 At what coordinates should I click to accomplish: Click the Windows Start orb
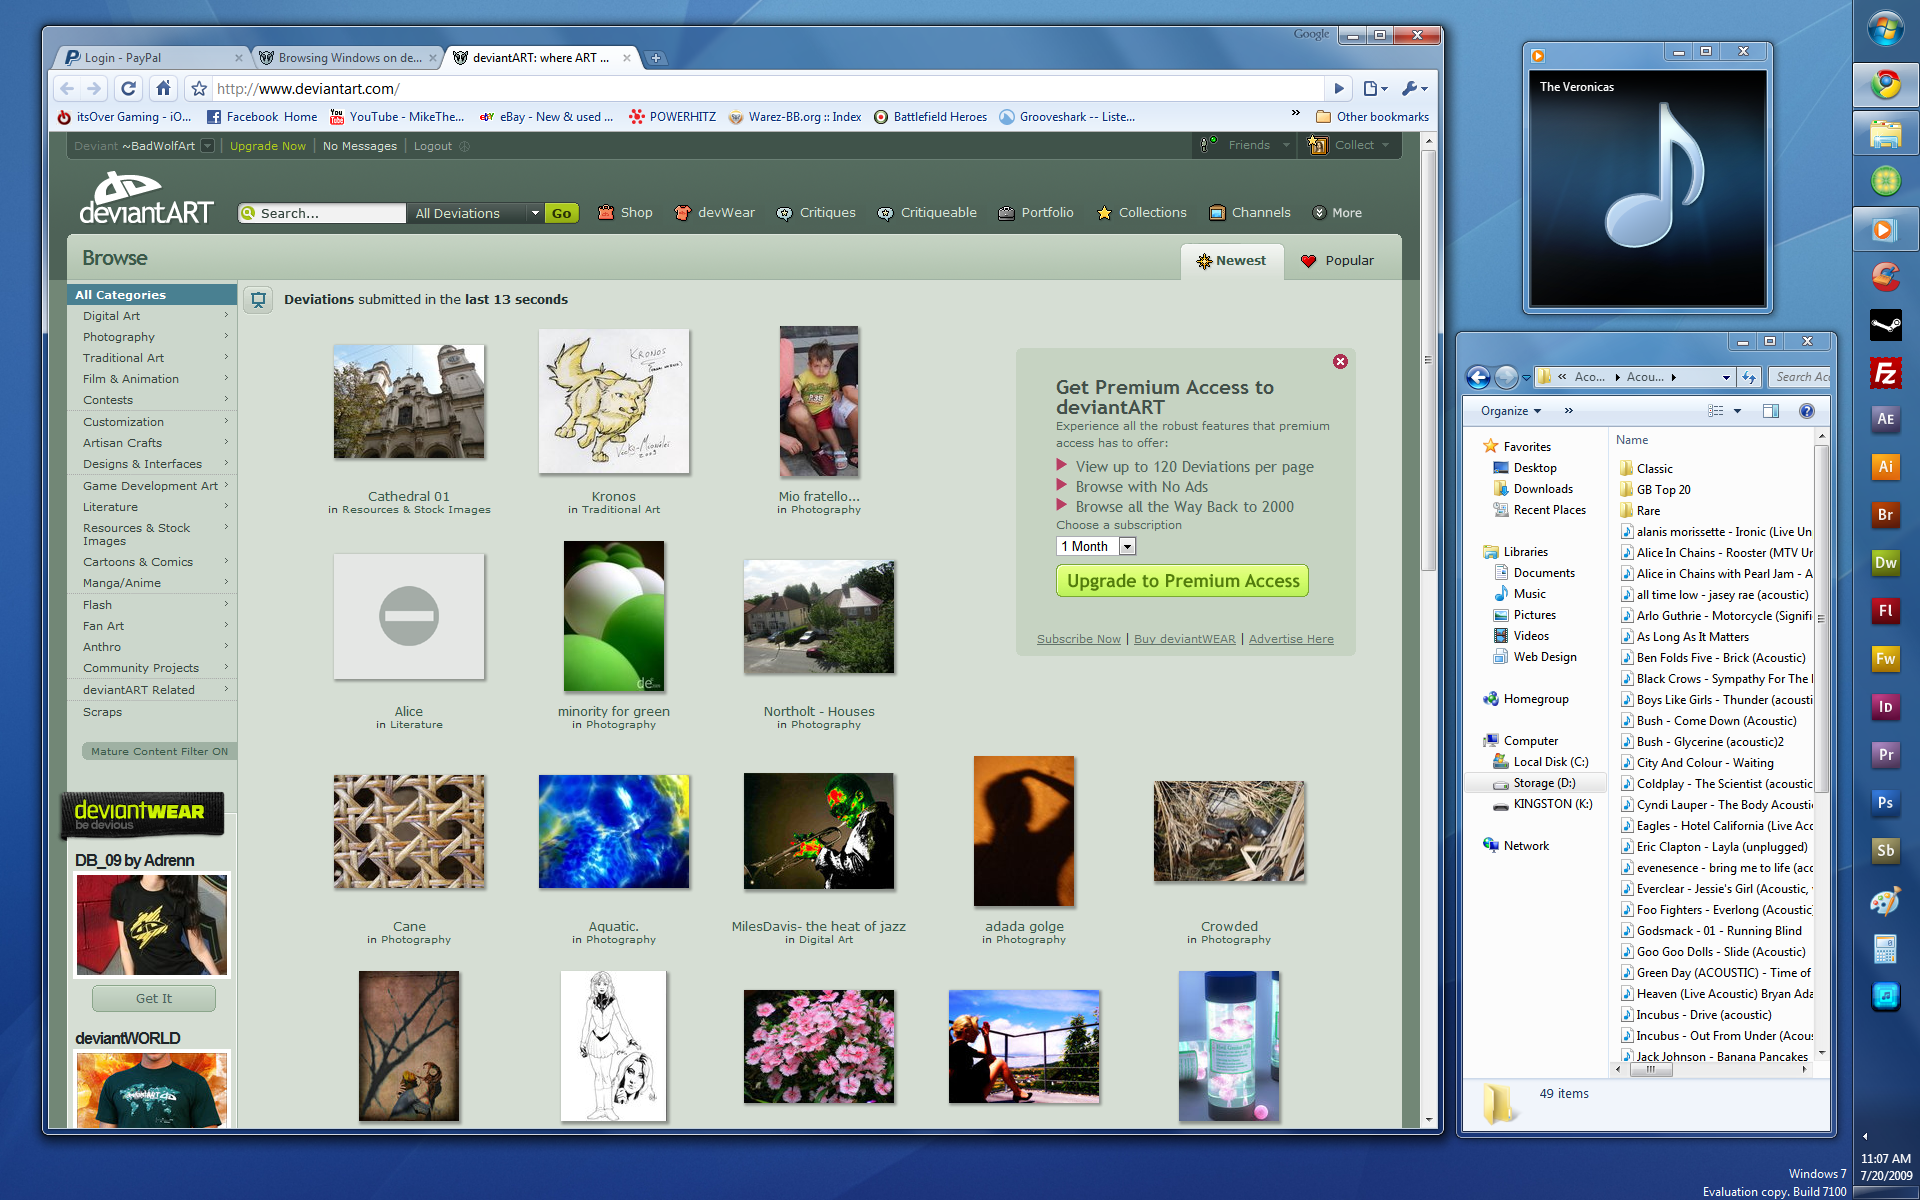[x=1885, y=28]
